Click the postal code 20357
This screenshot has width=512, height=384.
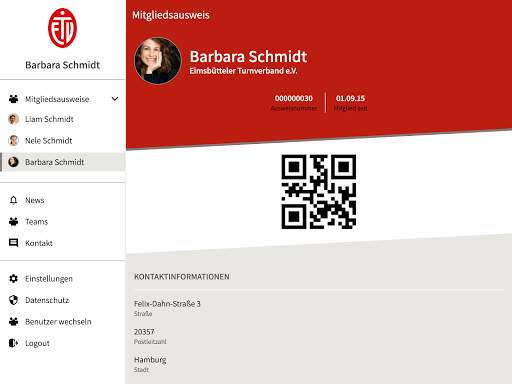[144, 332]
